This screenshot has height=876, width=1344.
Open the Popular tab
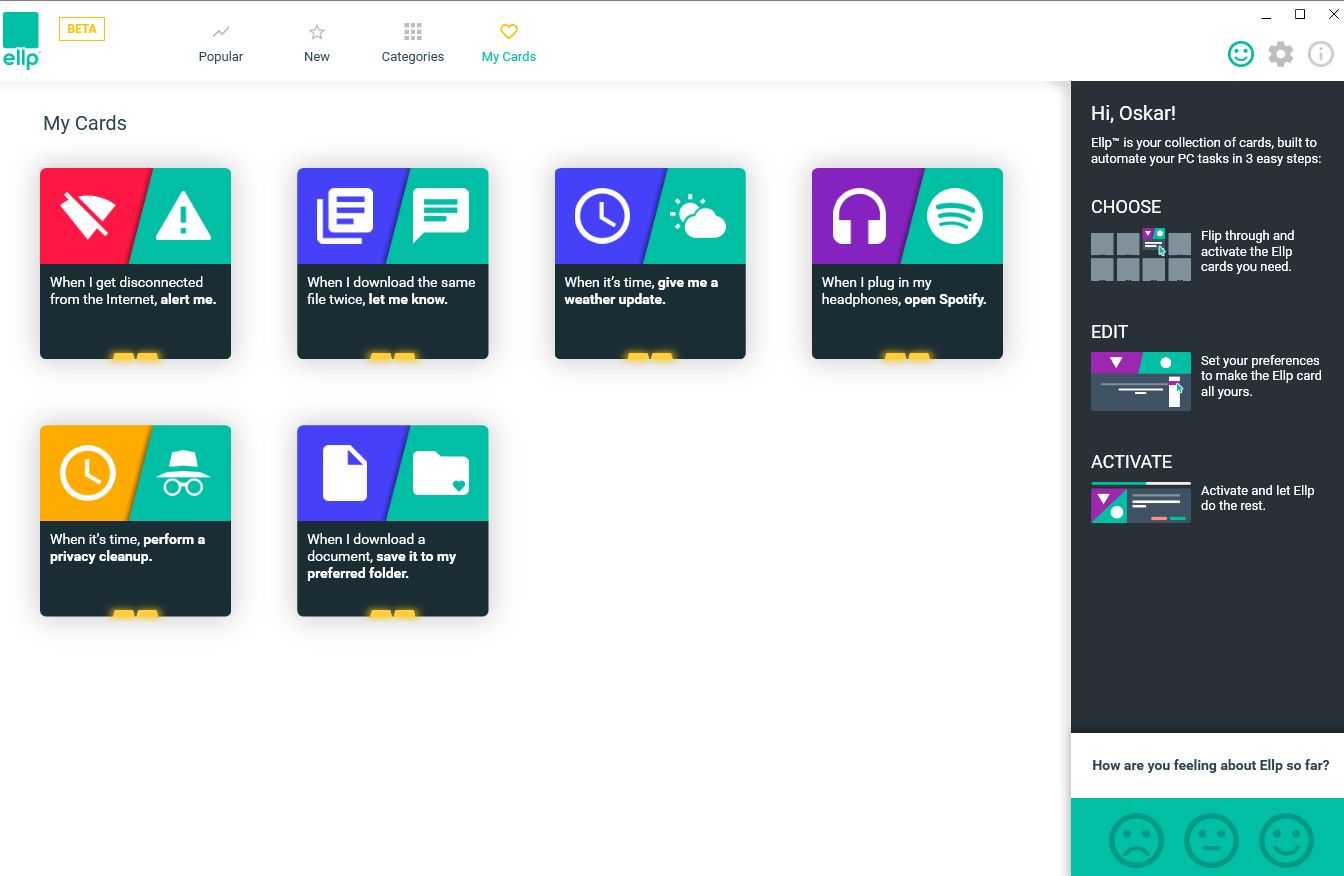221,44
